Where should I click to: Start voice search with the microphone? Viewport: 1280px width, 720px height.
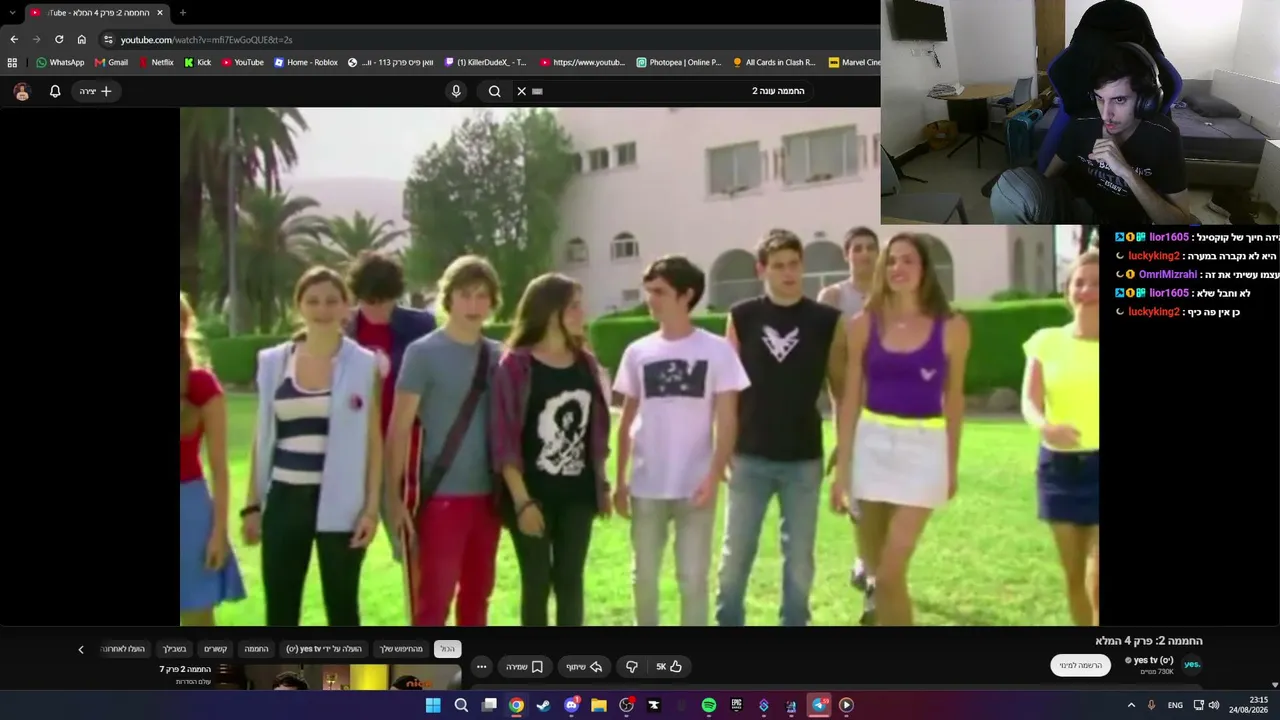(x=456, y=91)
